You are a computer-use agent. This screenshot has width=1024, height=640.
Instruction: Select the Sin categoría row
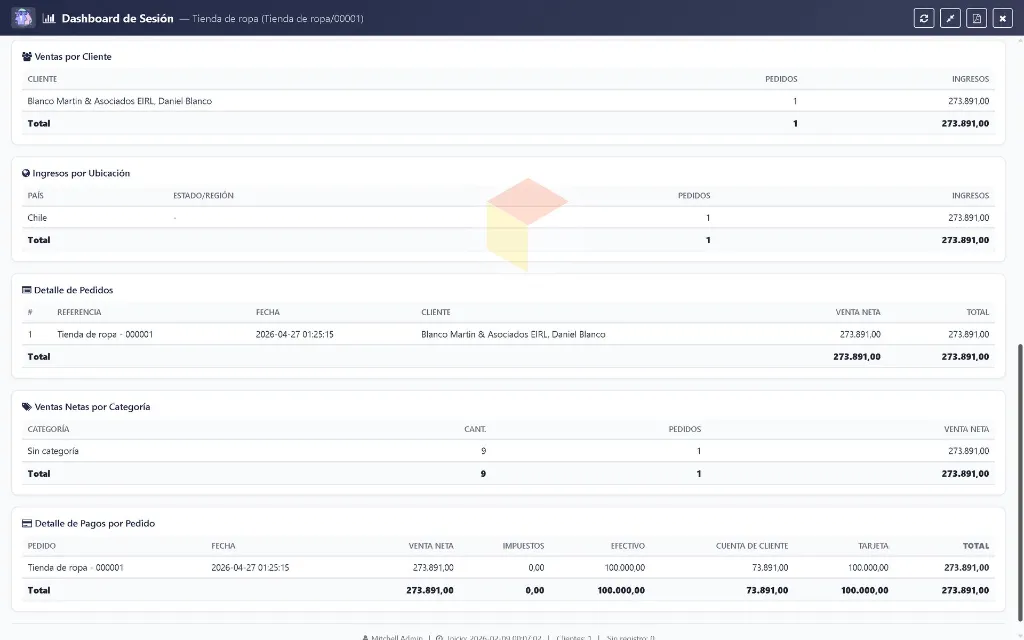point(508,451)
